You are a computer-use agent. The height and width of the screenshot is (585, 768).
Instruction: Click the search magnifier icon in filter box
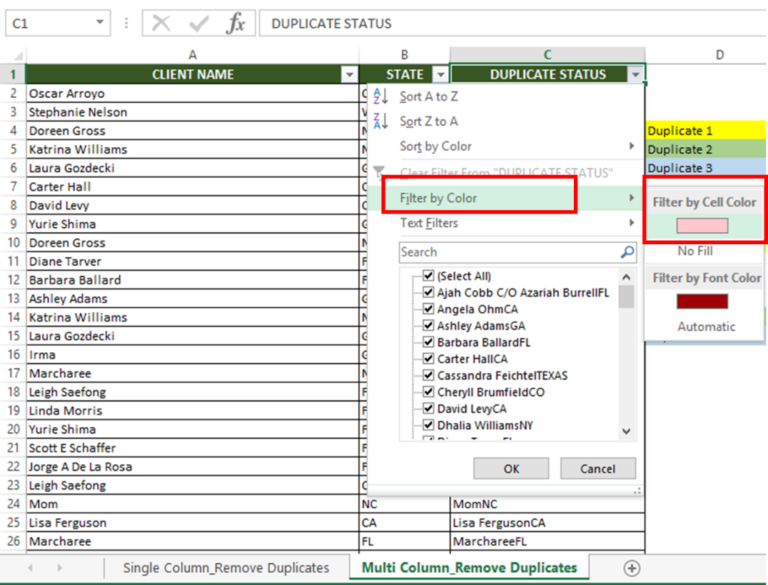point(627,252)
